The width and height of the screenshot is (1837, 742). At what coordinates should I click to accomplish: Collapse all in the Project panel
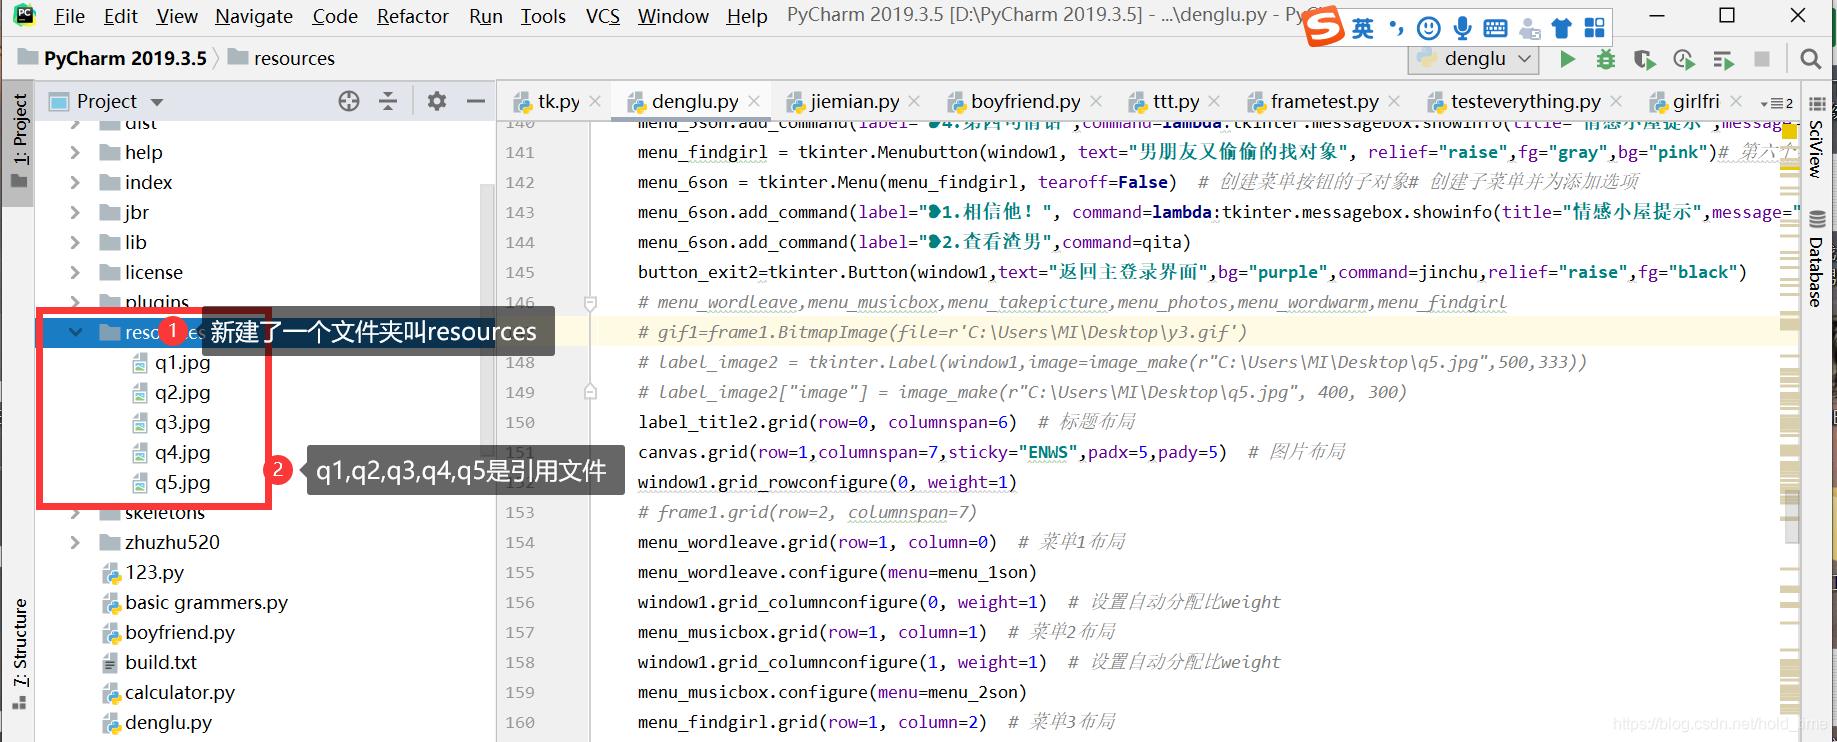coord(388,101)
